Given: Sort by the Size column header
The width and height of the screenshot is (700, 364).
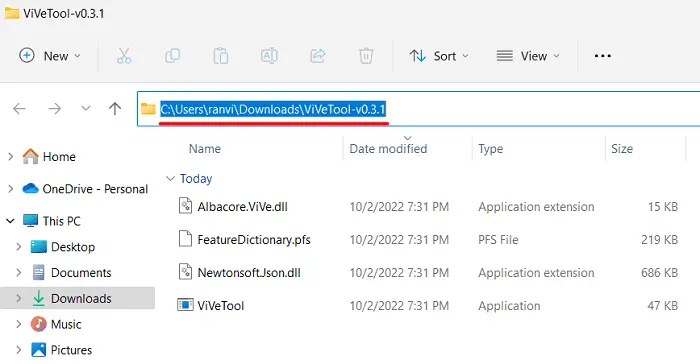Looking at the screenshot, I should (622, 148).
